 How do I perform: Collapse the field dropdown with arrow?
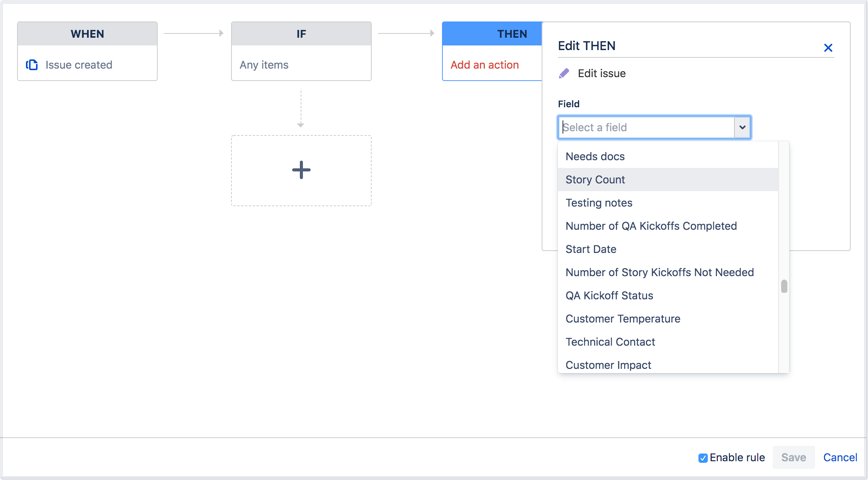(x=742, y=127)
